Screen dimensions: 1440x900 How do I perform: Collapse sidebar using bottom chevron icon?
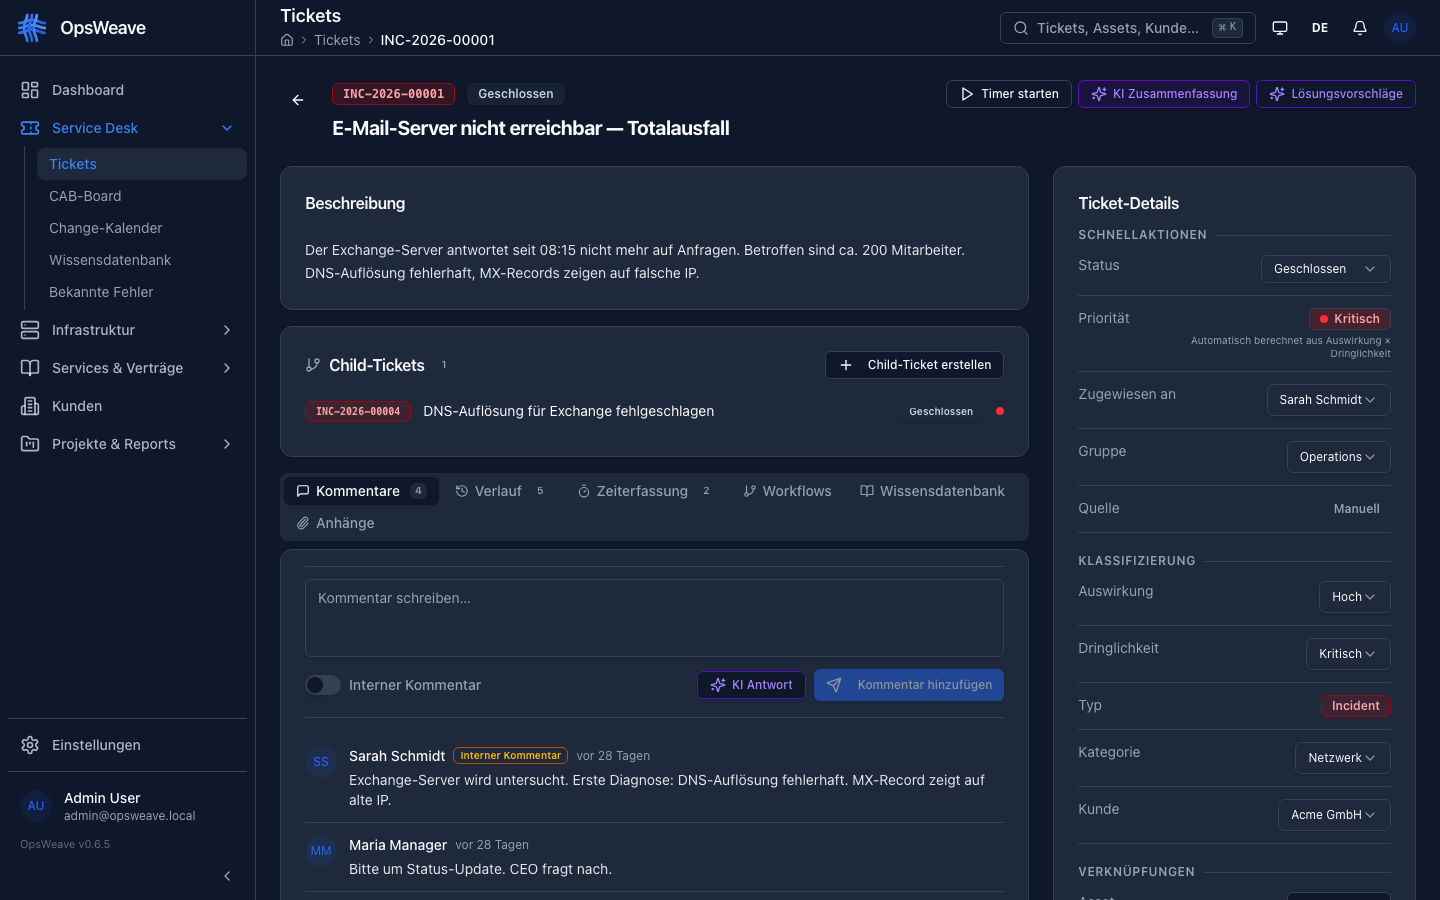tap(227, 876)
